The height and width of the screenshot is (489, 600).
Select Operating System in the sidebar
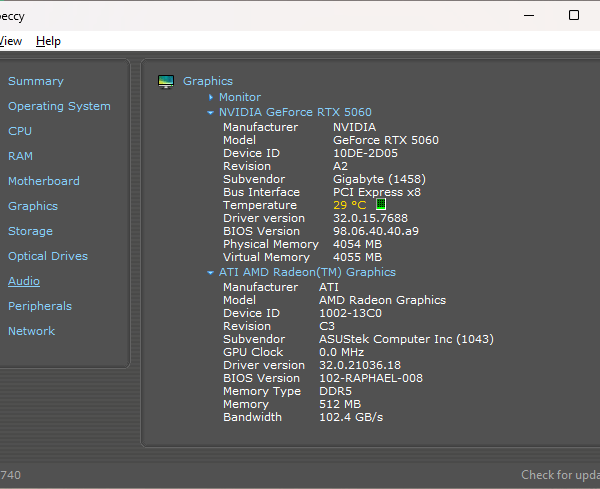tap(59, 106)
